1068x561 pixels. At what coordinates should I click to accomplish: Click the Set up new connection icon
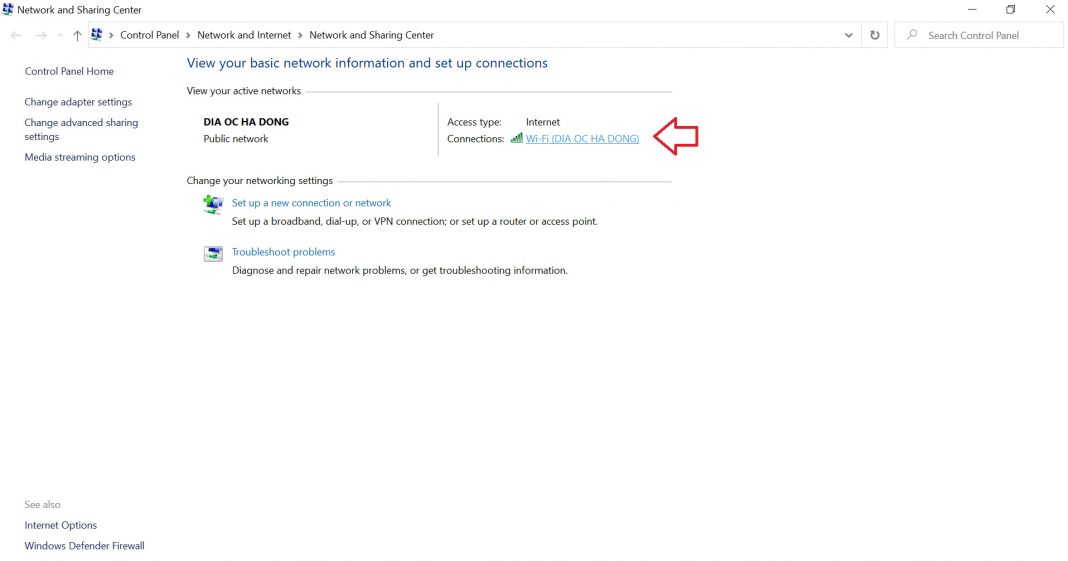tap(213, 204)
